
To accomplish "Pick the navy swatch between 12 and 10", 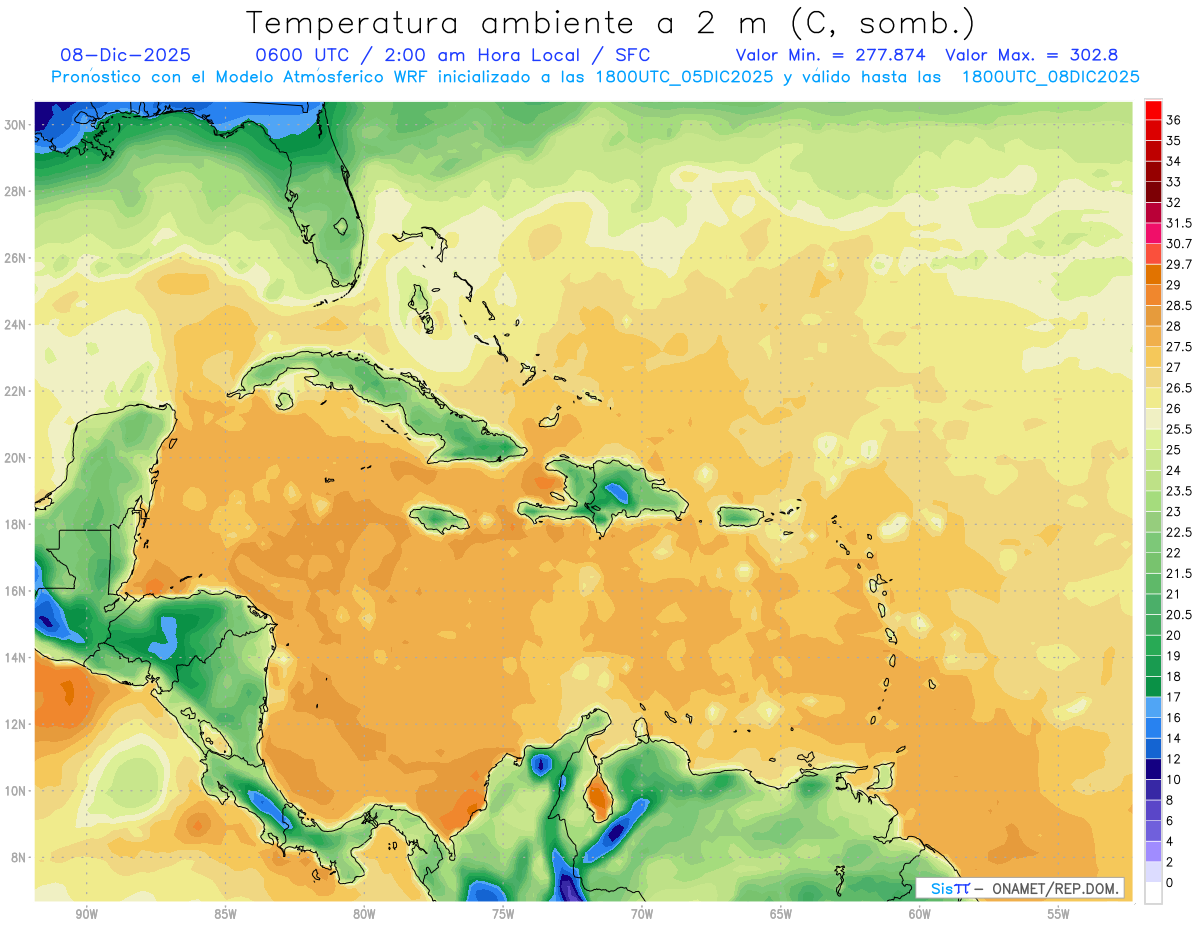I will coord(1153,769).
